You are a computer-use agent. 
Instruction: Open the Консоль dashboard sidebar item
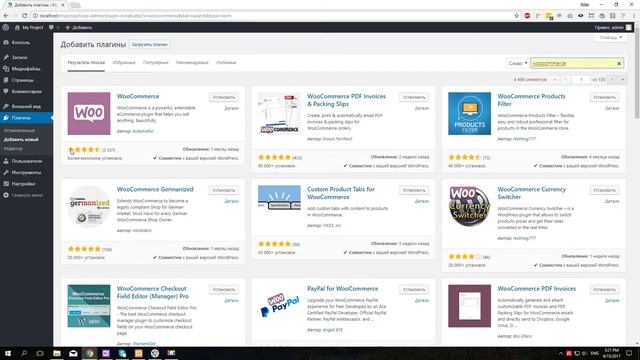coord(26,42)
